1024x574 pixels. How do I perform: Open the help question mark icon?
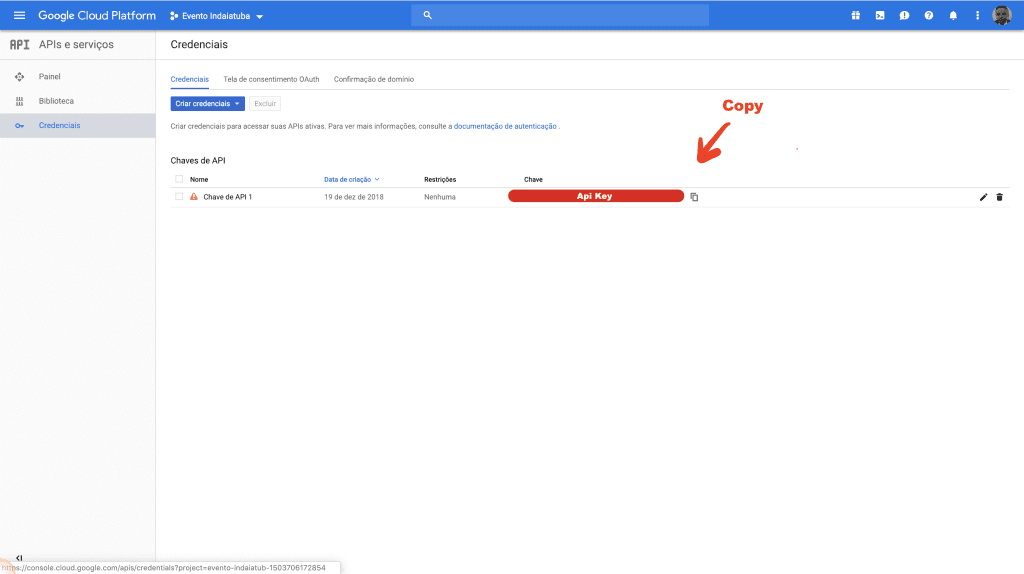(x=929, y=16)
